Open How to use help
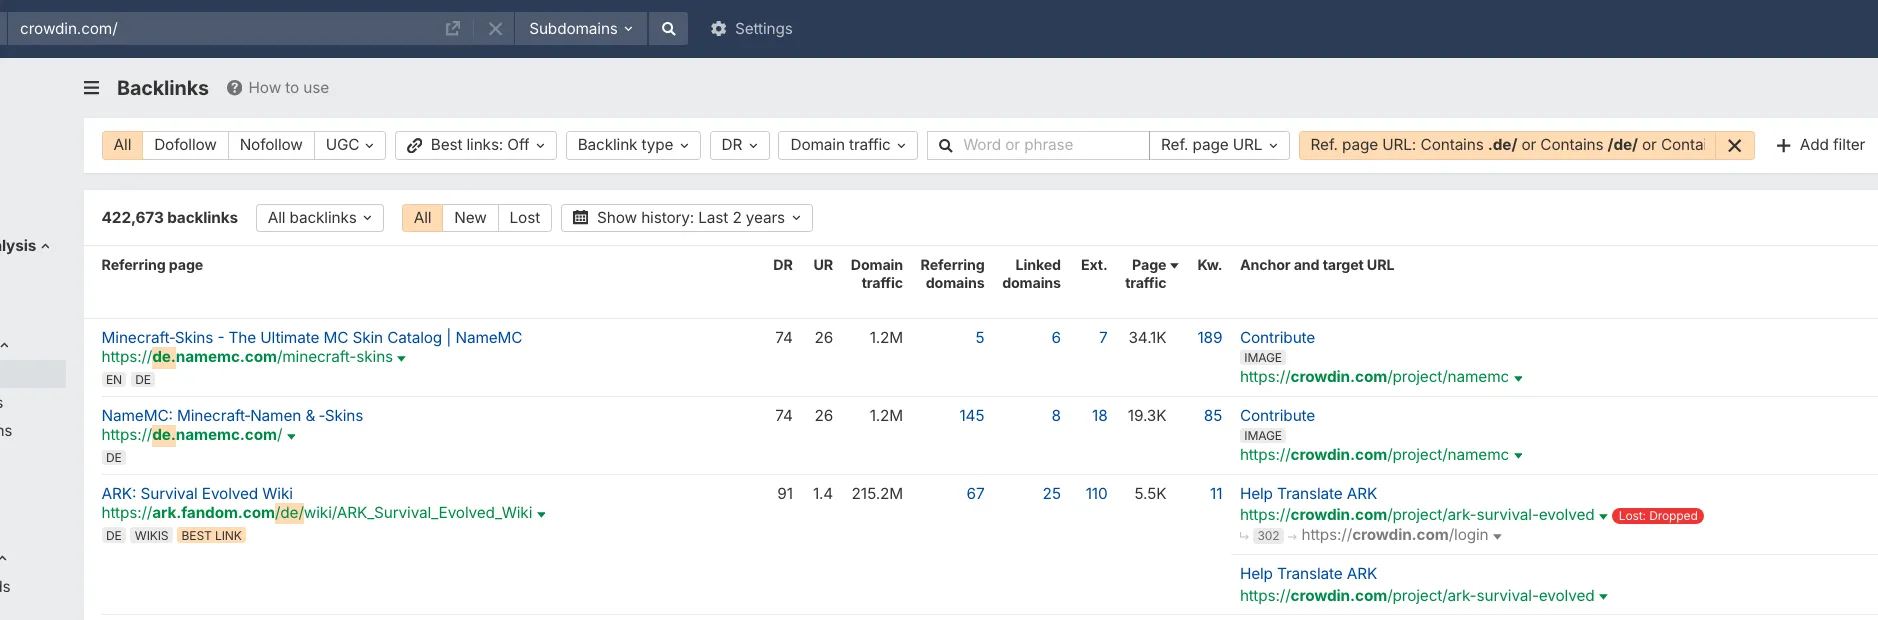 click(x=278, y=88)
